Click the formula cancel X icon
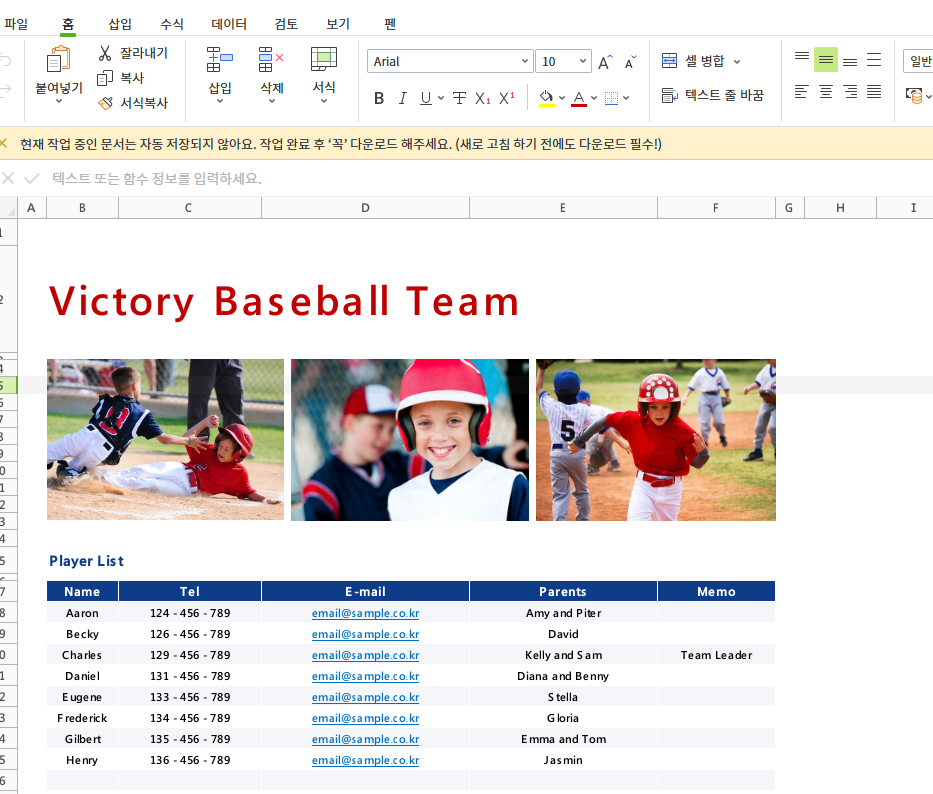The image size is (933, 794). click(8, 178)
